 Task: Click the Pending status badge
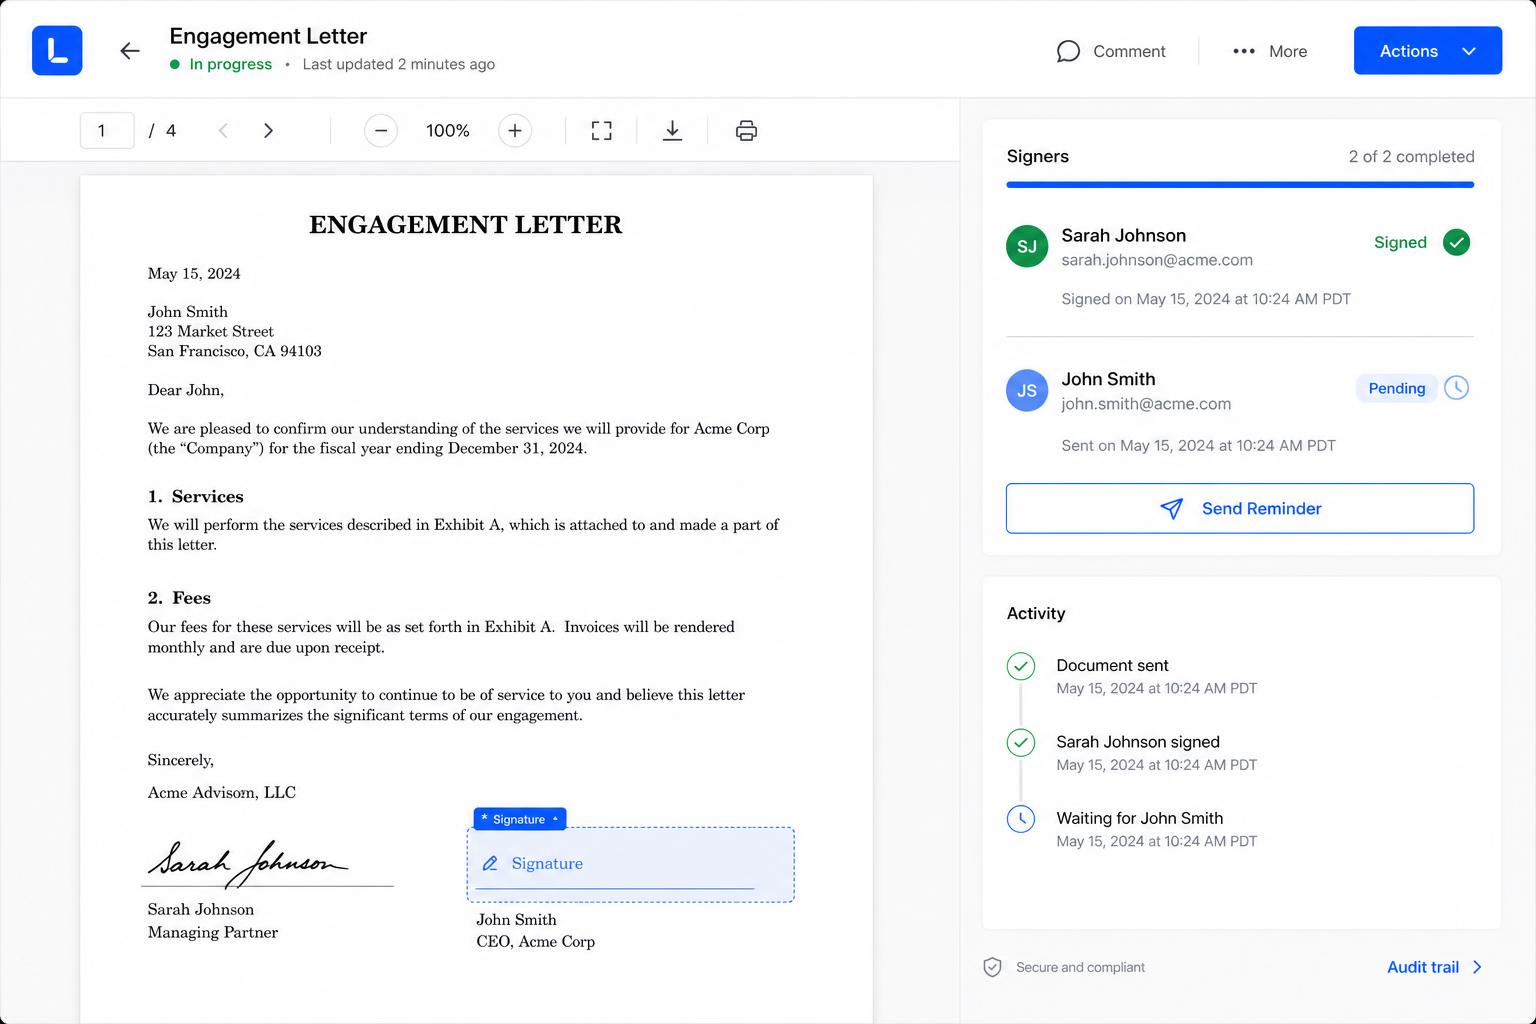(x=1397, y=388)
